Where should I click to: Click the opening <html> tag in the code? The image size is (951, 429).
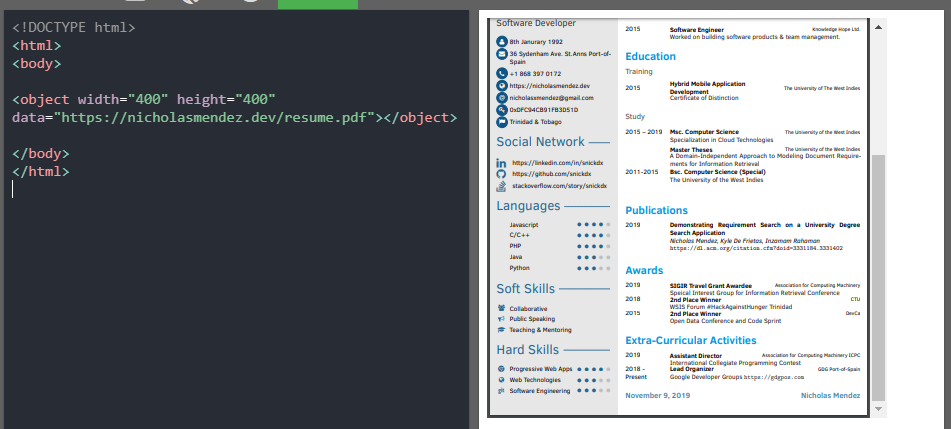pos(36,46)
